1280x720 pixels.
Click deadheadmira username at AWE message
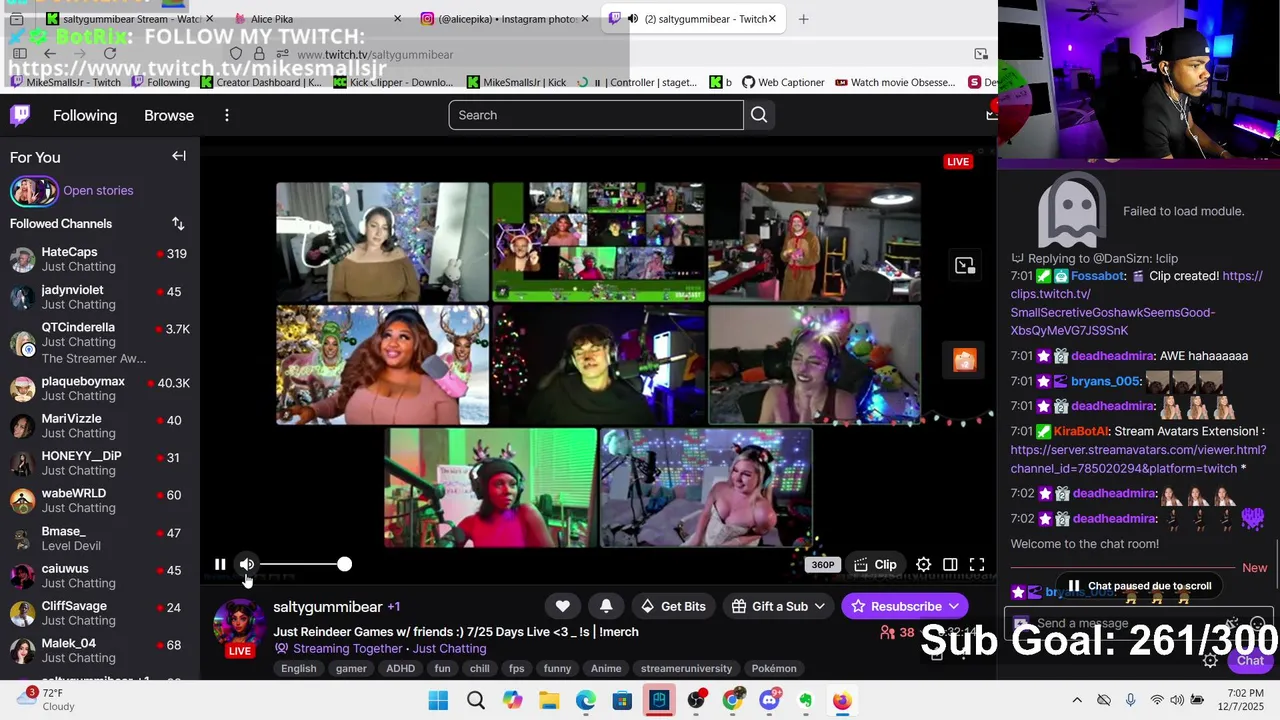click(x=1112, y=356)
